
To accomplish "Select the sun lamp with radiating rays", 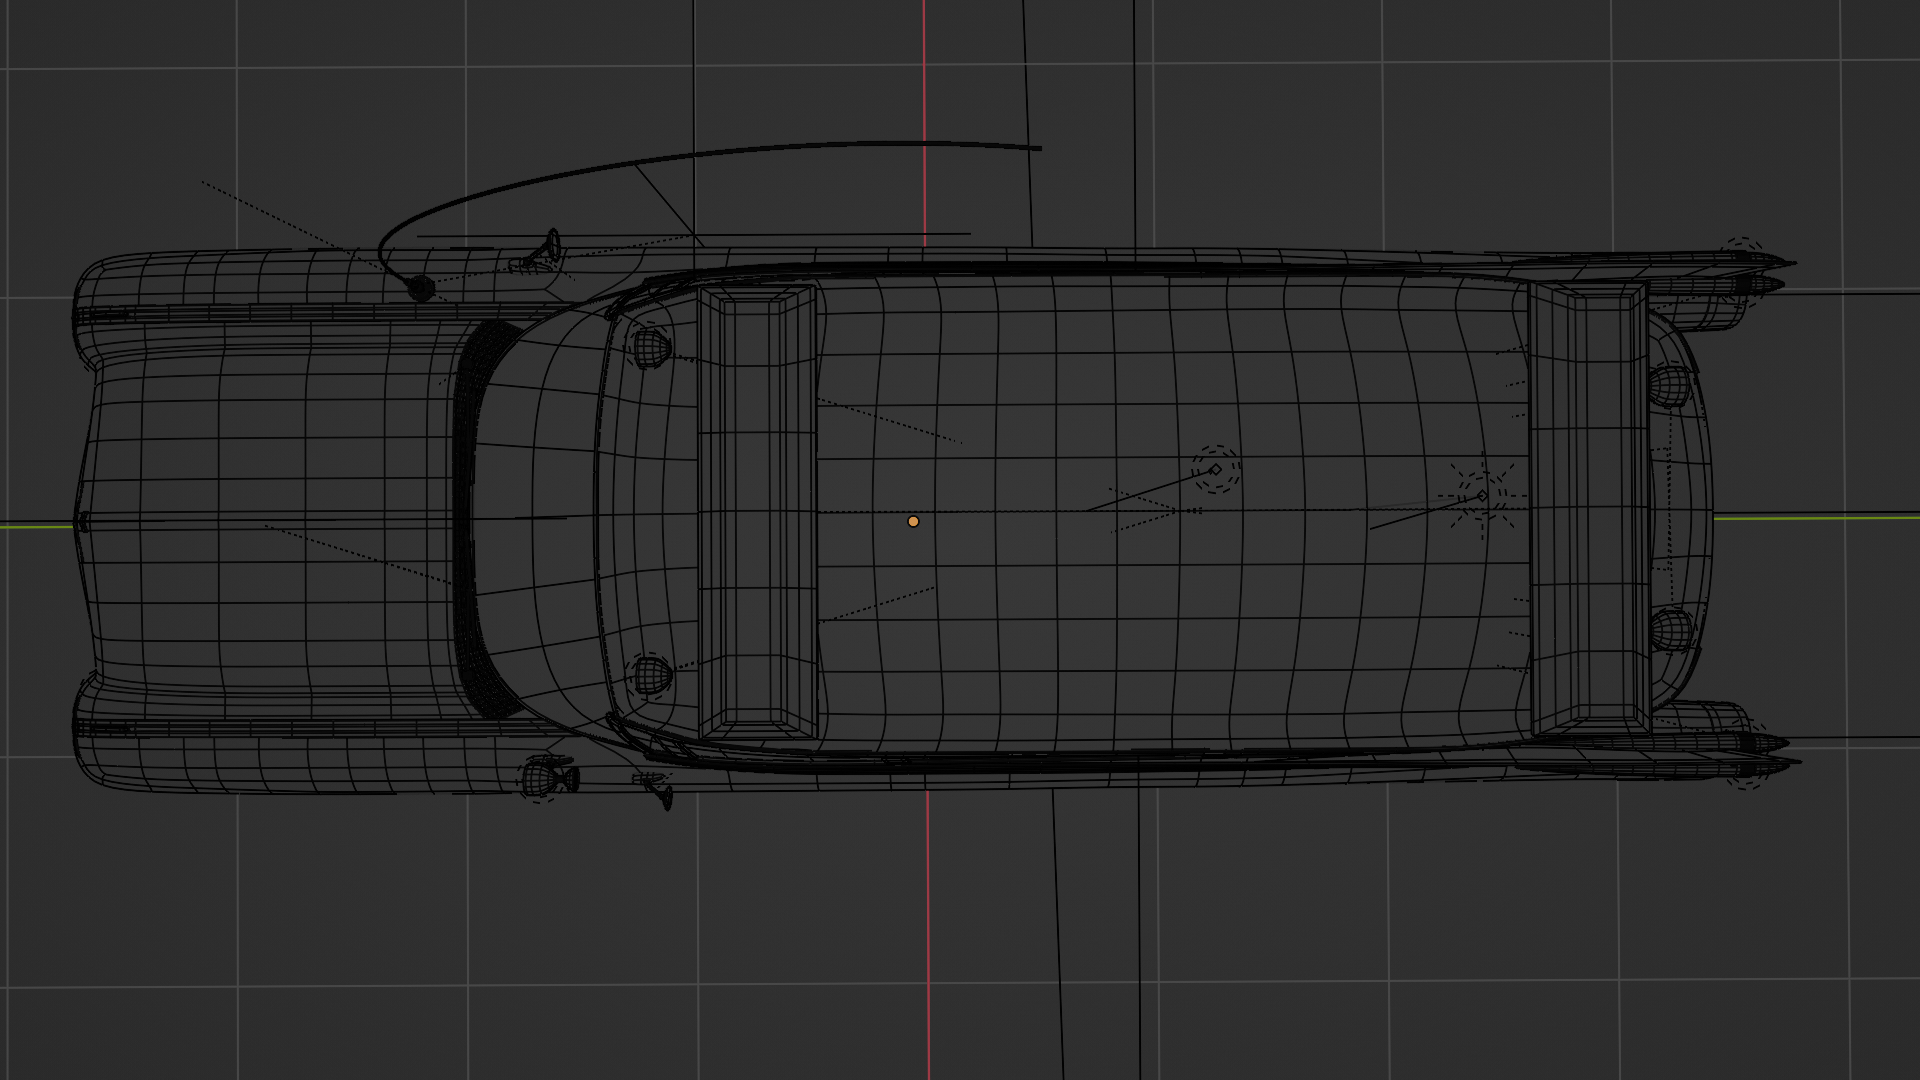I will point(1482,496).
